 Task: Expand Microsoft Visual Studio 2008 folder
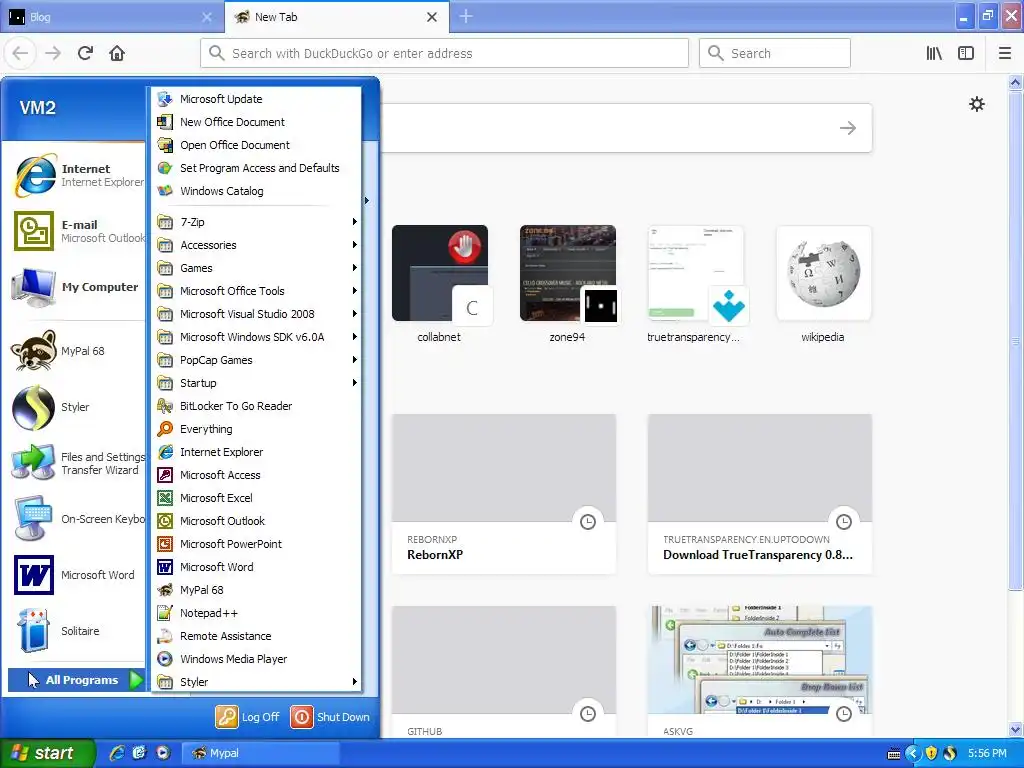[257, 314]
